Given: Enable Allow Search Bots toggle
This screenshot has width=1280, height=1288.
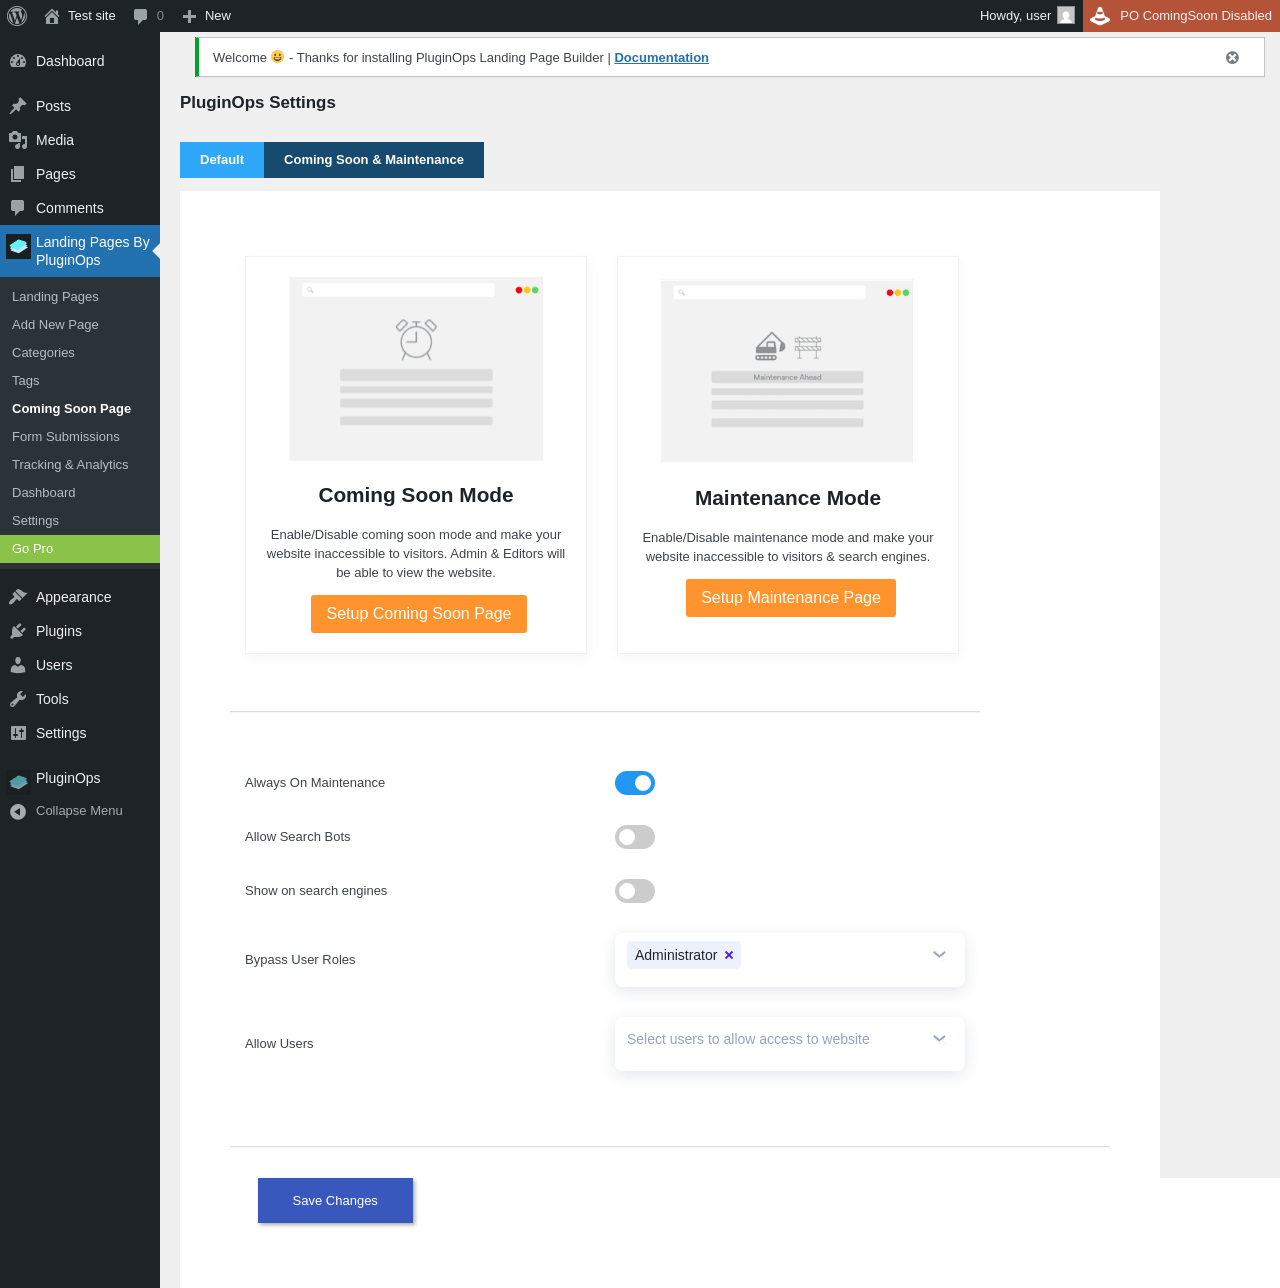Looking at the screenshot, I should pyautogui.click(x=635, y=837).
